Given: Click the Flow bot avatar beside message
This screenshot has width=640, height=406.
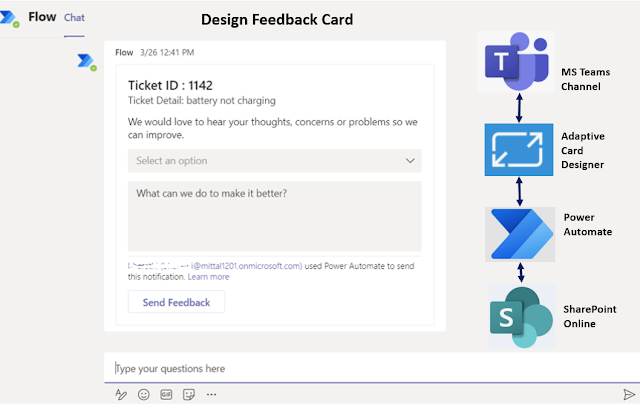Looking at the screenshot, I should coord(86,62).
